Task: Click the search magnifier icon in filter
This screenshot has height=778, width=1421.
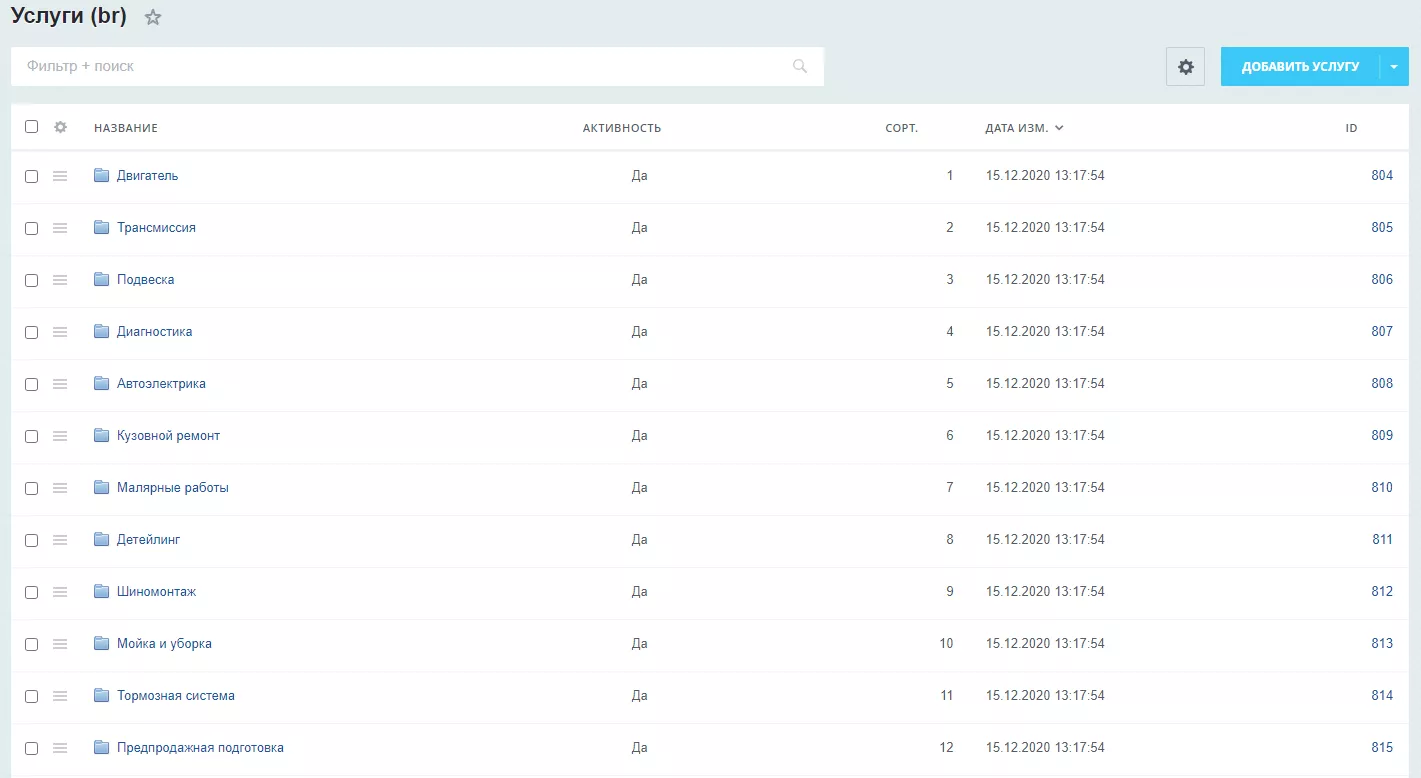Action: [800, 66]
